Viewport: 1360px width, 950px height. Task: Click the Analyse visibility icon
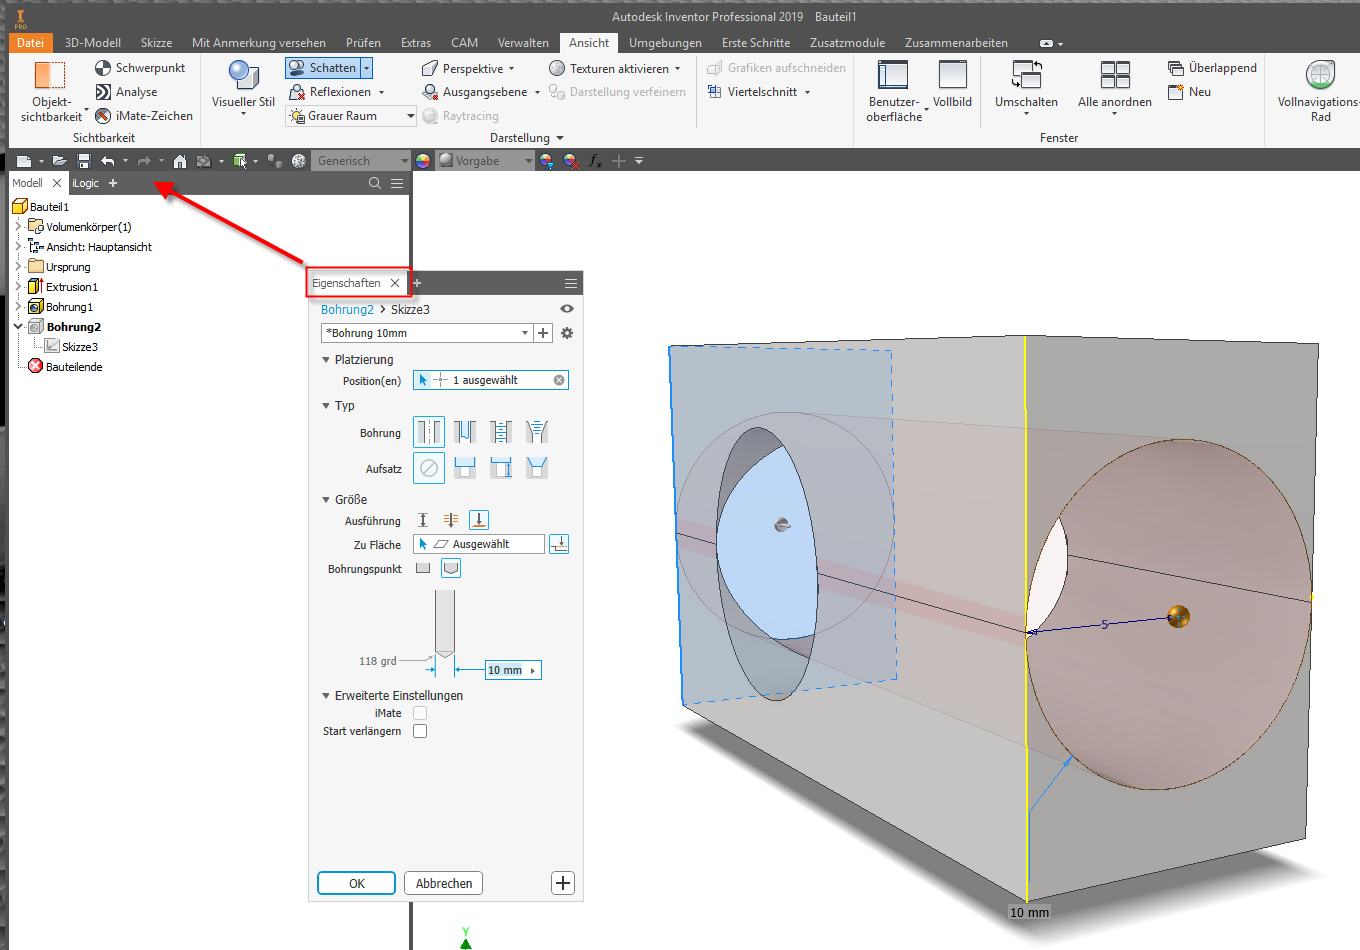104,92
